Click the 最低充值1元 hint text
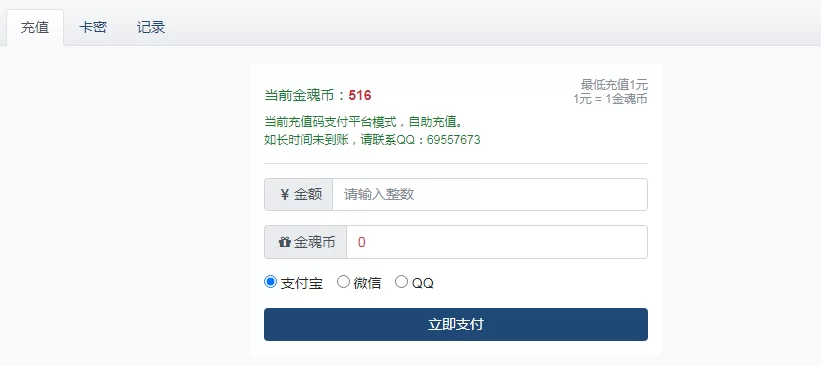This screenshot has width=821, height=366. (614, 84)
